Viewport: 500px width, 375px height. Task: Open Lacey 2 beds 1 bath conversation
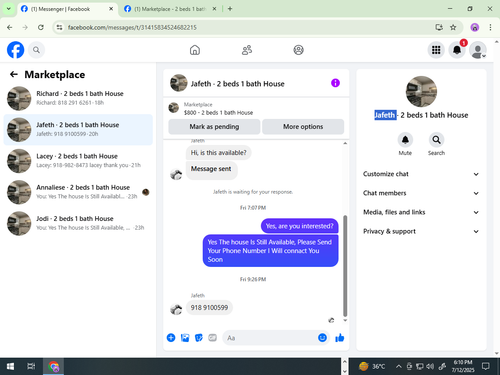coord(78,161)
